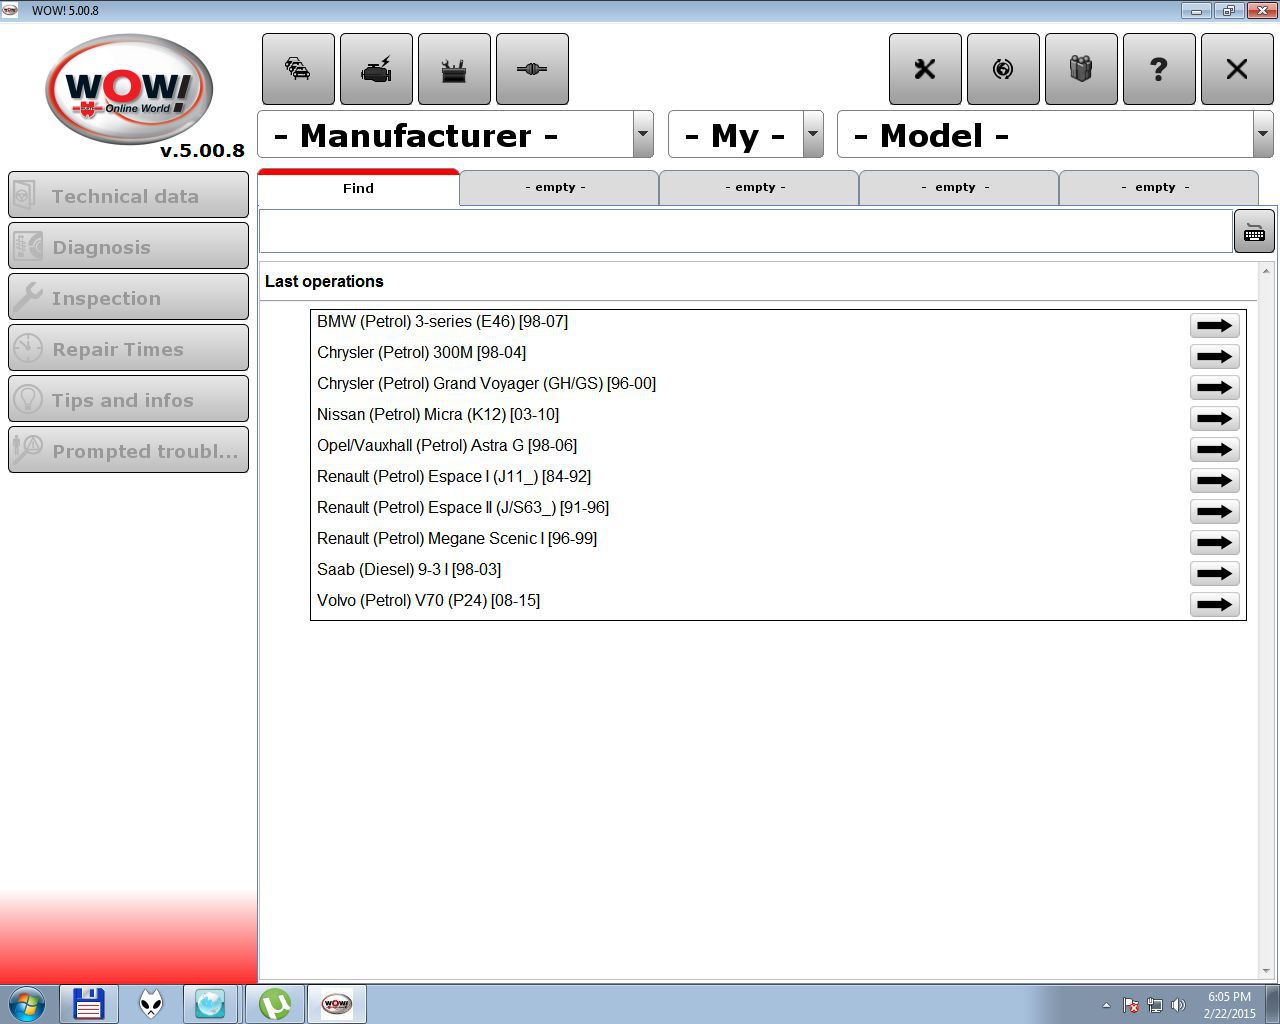The height and width of the screenshot is (1024, 1280).
Task: Click the scrollbar down arrow in results
Action: coord(1267,971)
